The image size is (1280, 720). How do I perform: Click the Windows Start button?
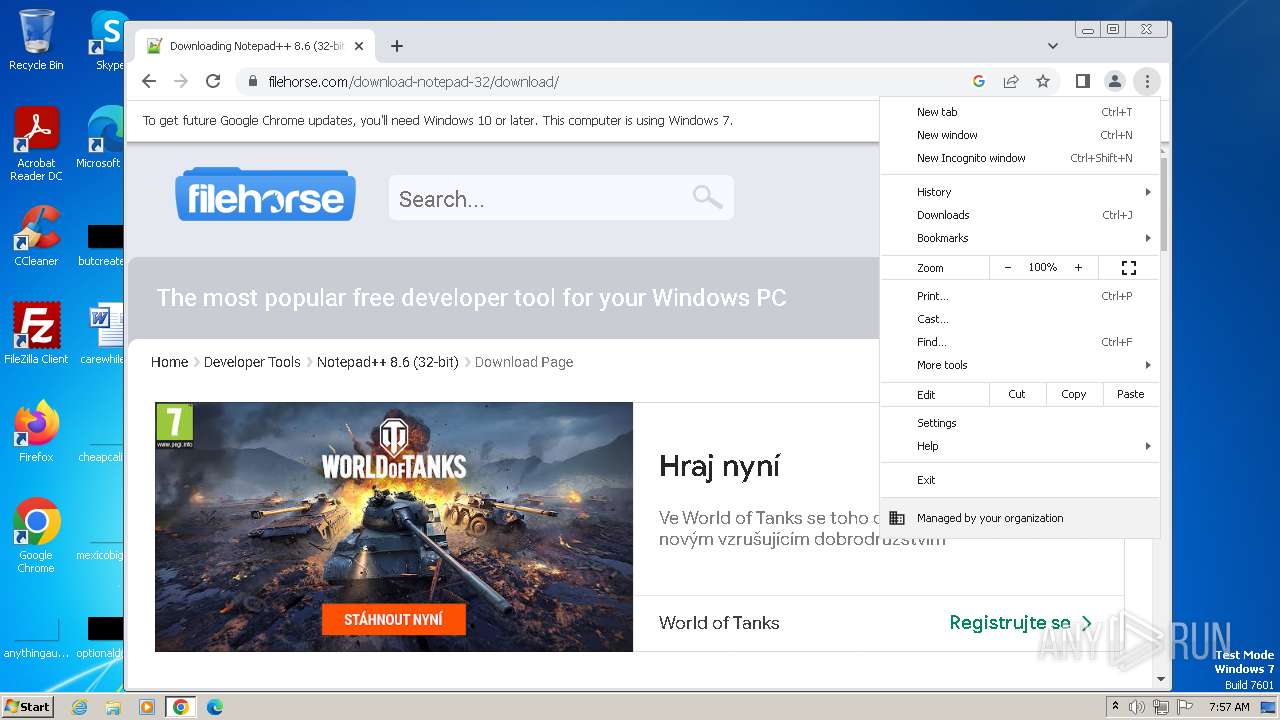[x=27, y=706]
